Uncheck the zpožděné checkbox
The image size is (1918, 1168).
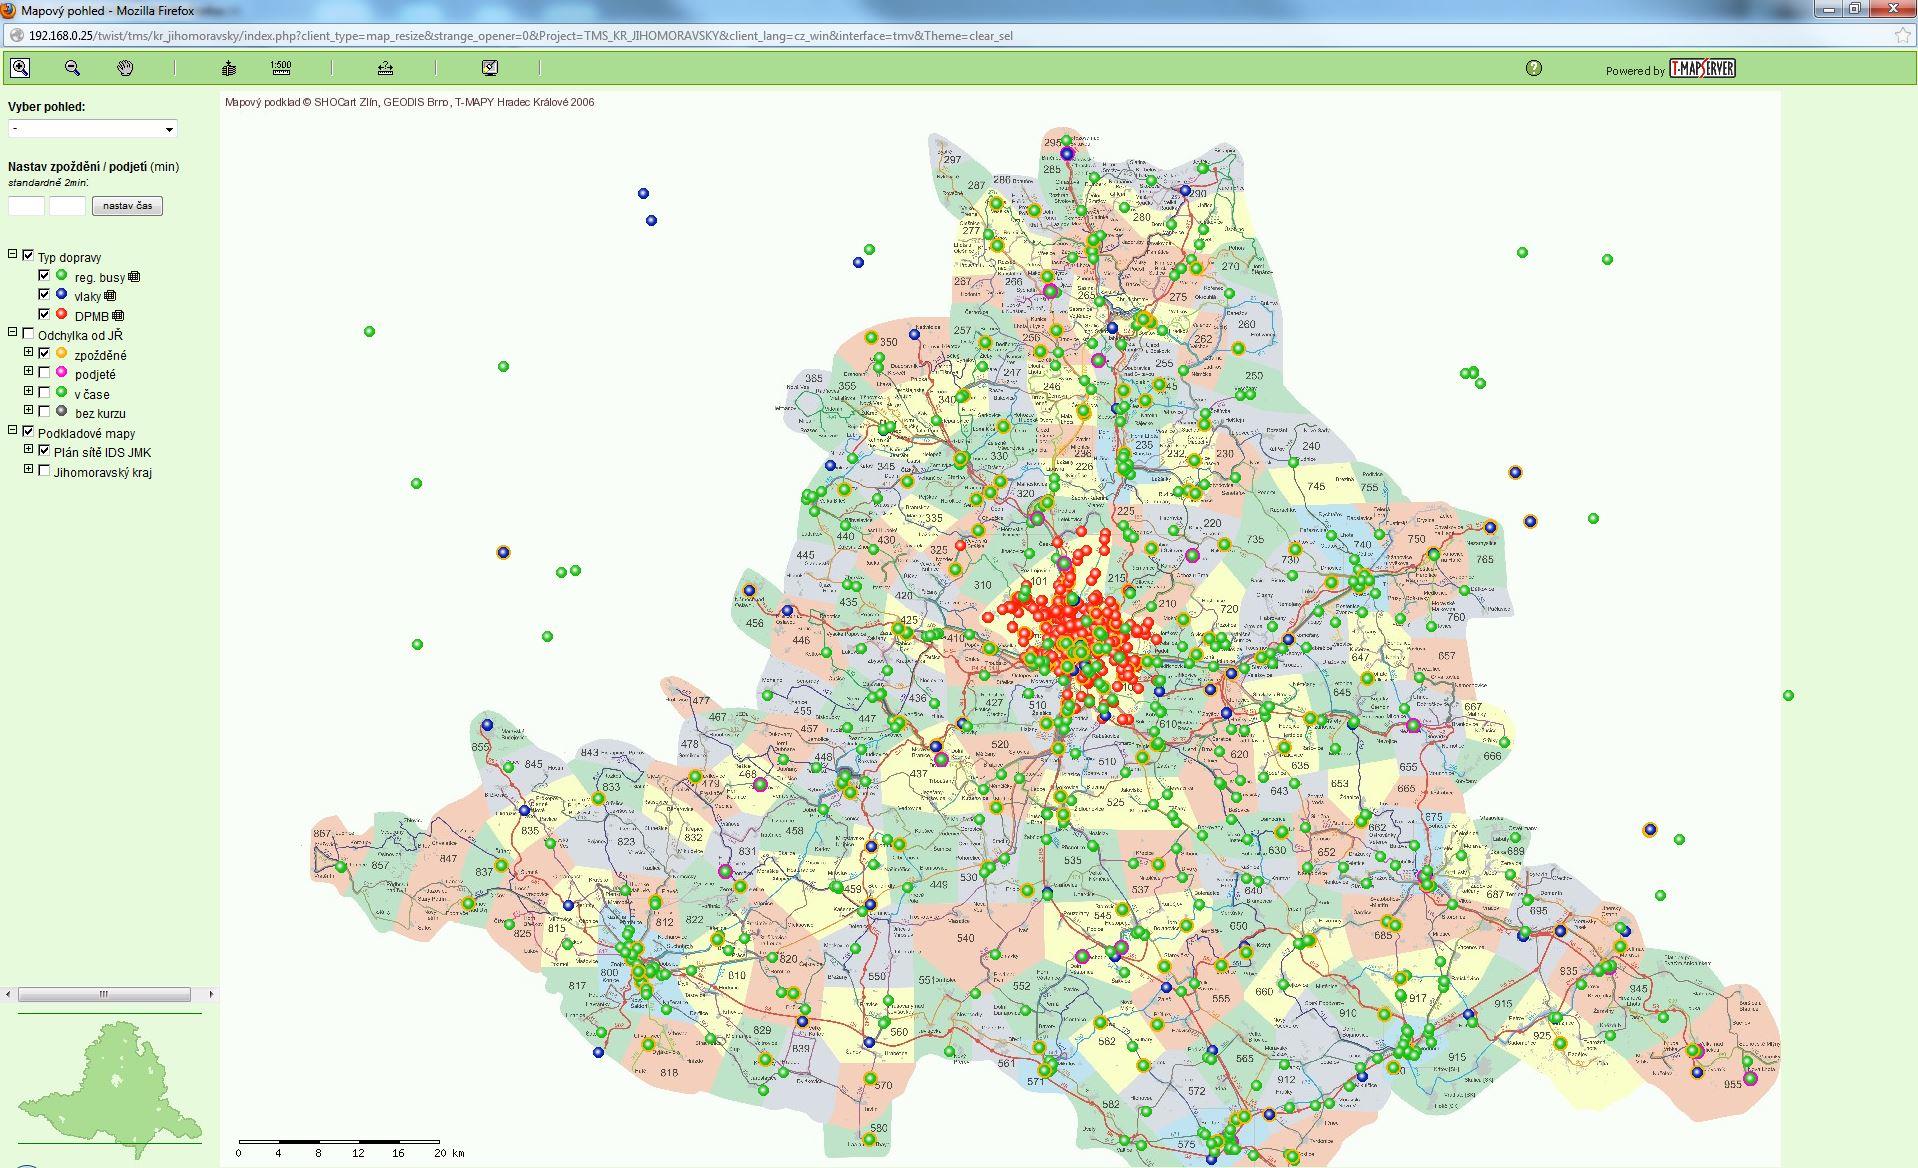[x=44, y=353]
